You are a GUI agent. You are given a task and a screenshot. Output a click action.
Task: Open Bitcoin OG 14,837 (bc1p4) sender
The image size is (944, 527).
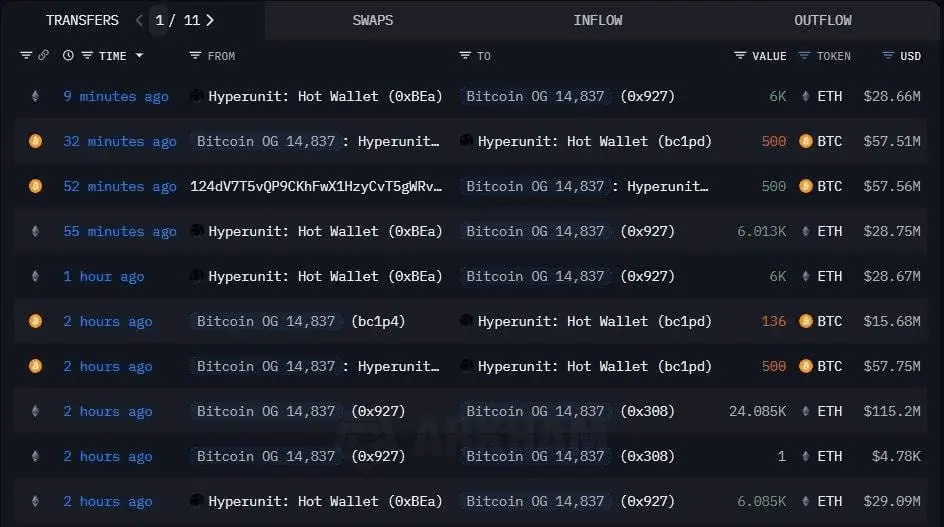click(300, 322)
